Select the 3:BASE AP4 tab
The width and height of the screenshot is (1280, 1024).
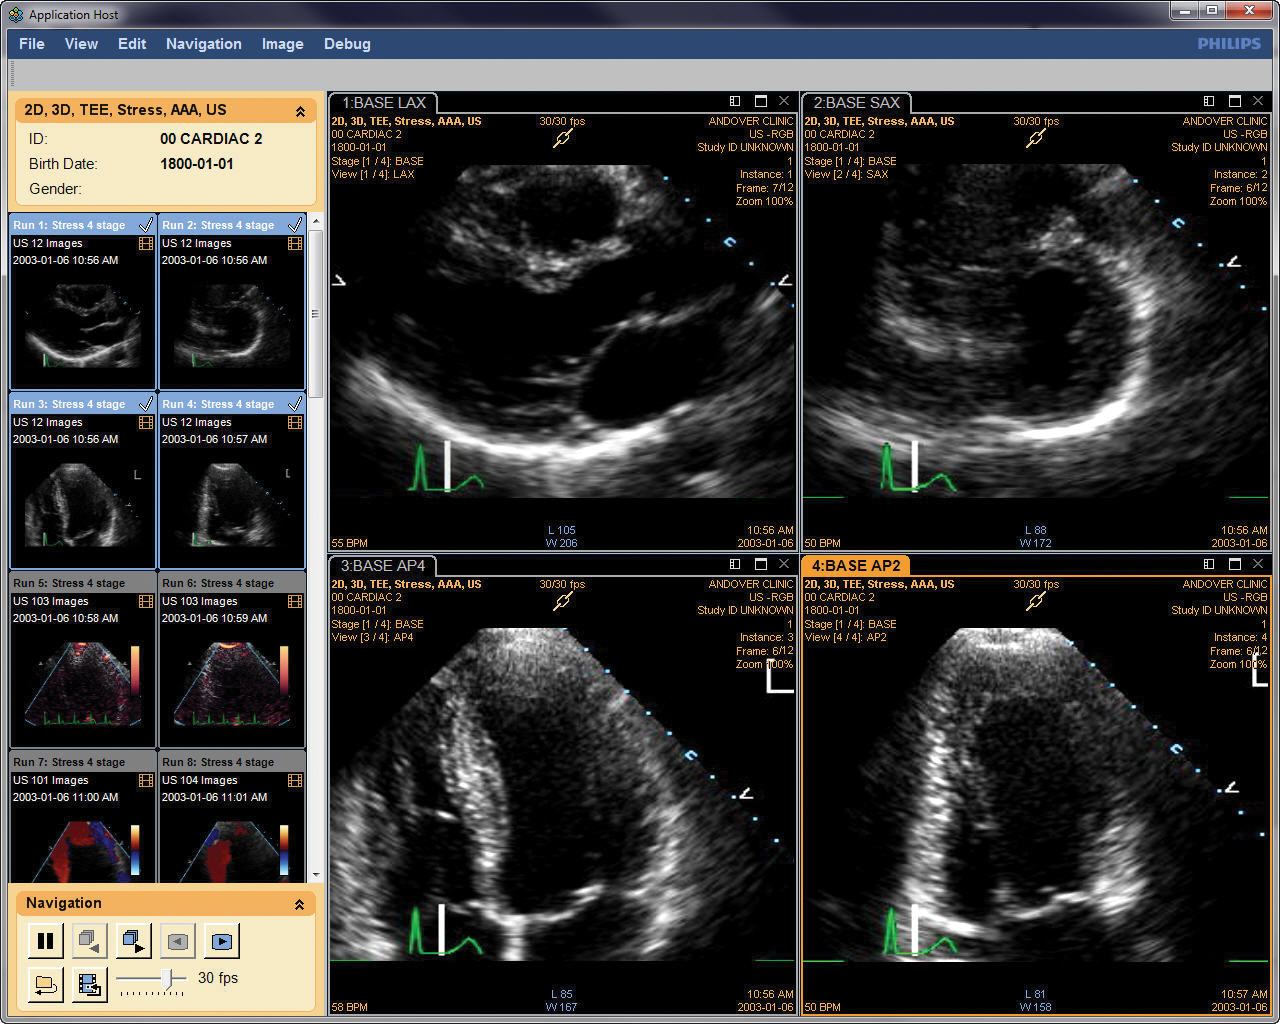[x=383, y=566]
